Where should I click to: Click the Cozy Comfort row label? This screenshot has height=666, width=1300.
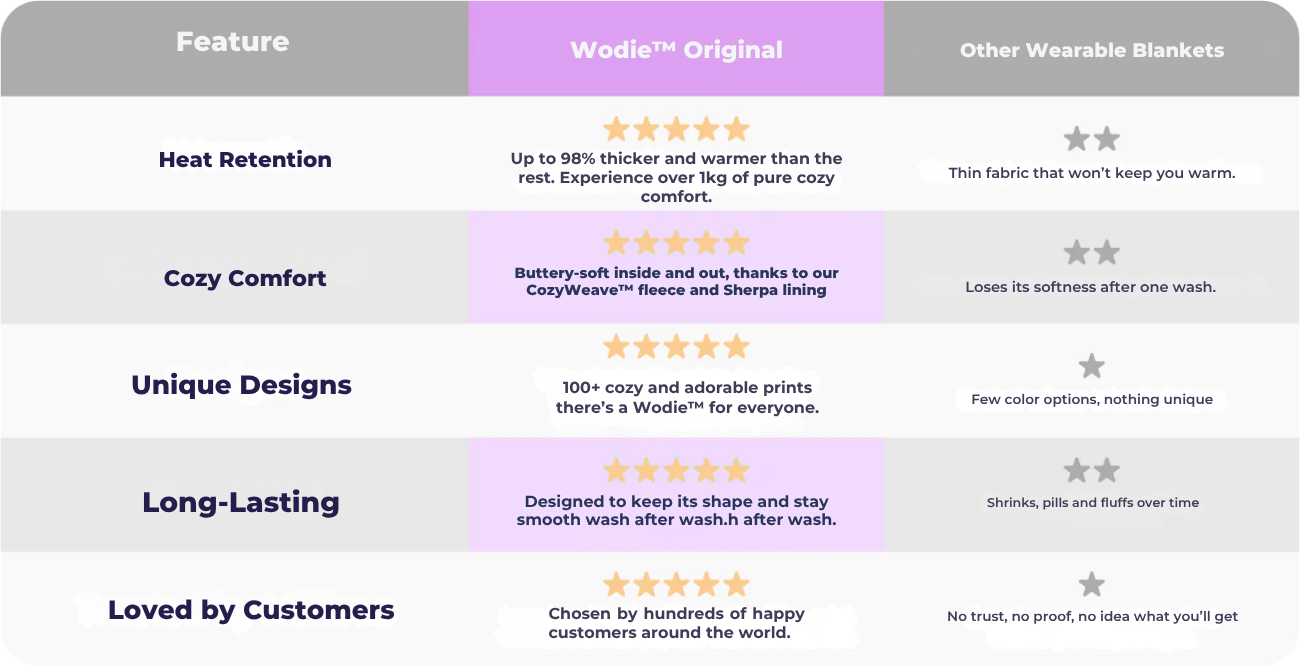(245, 278)
